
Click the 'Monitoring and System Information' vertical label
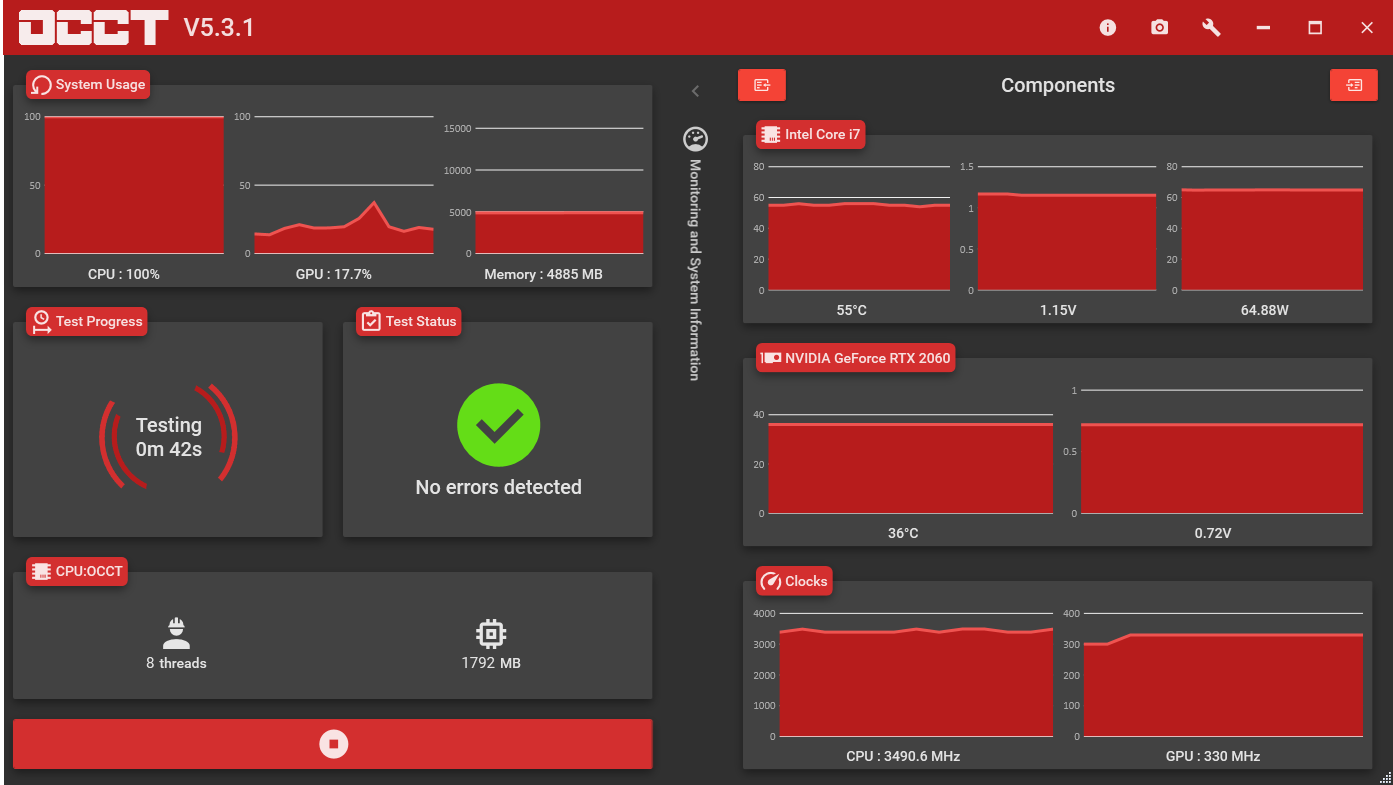[x=695, y=269]
